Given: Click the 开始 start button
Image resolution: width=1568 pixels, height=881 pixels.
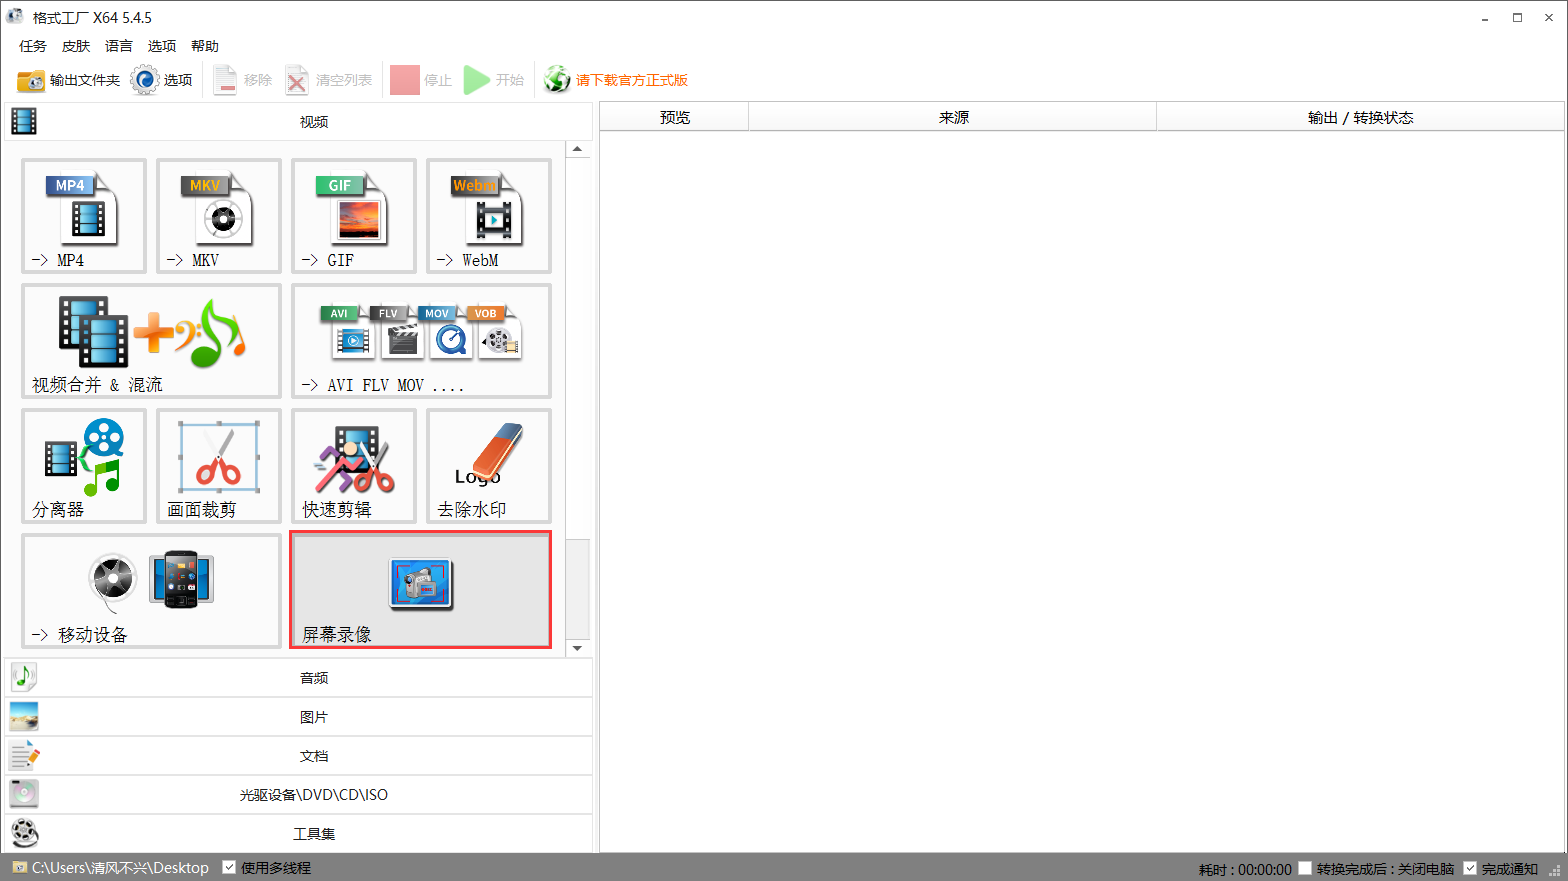Looking at the screenshot, I should [x=494, y=80].
